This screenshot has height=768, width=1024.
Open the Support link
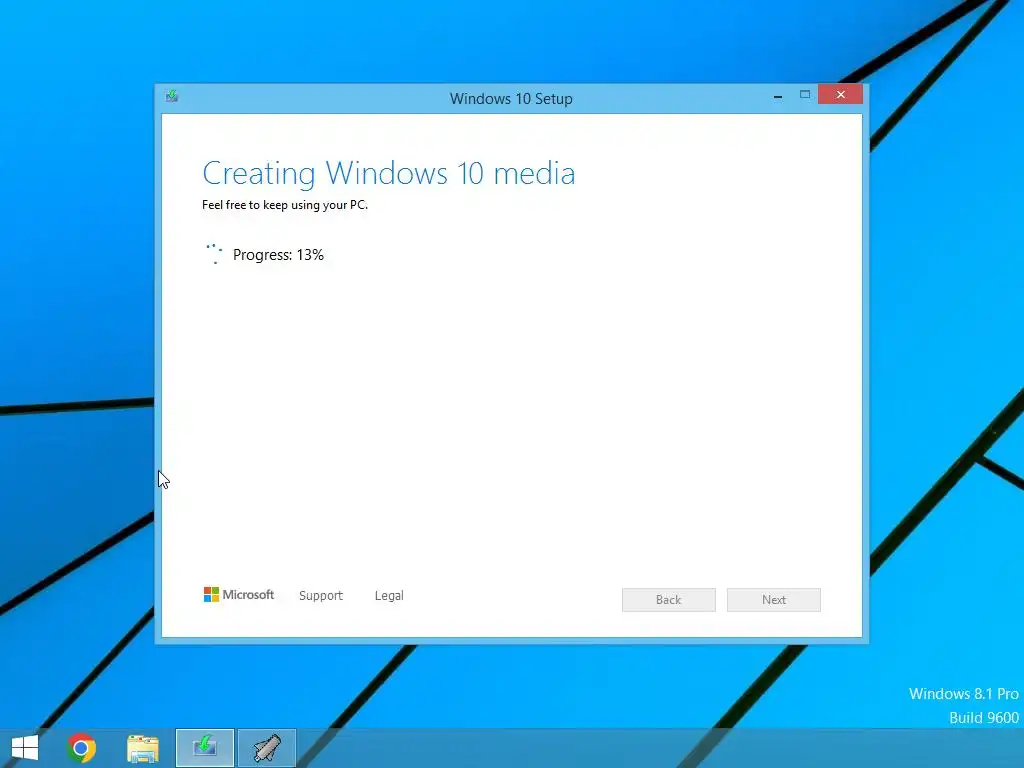tap(321, 596)
